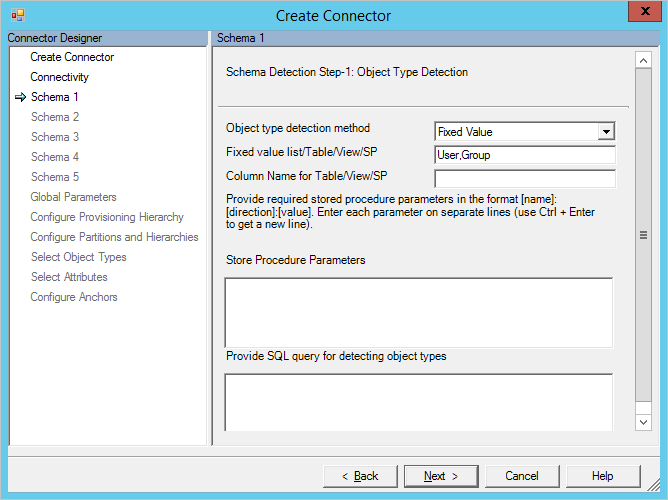
Task: Click the 'Schema Detection Step-1: Object Type Detection' heading
Action: pyautogui.click(x=347, y=72)
